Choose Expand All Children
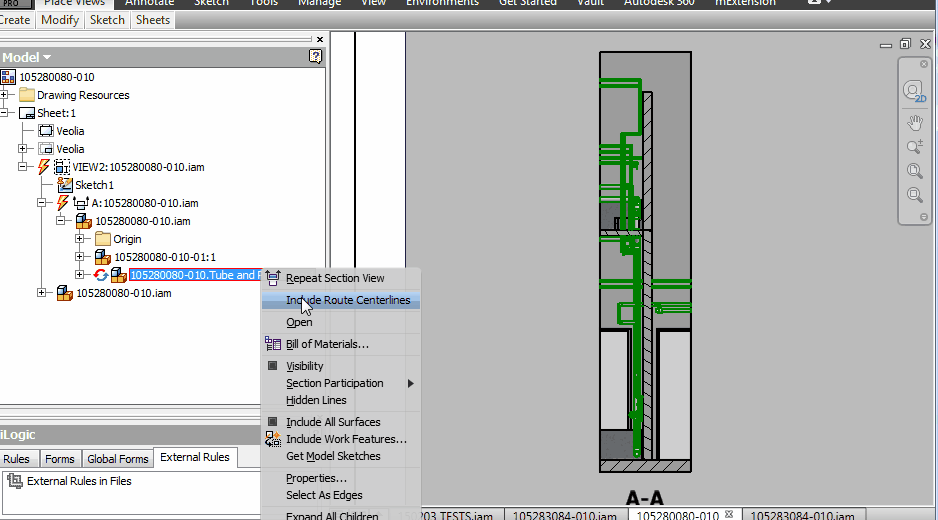Image resolution: width=938 pixels, height=520 pixels. point(341,515)
